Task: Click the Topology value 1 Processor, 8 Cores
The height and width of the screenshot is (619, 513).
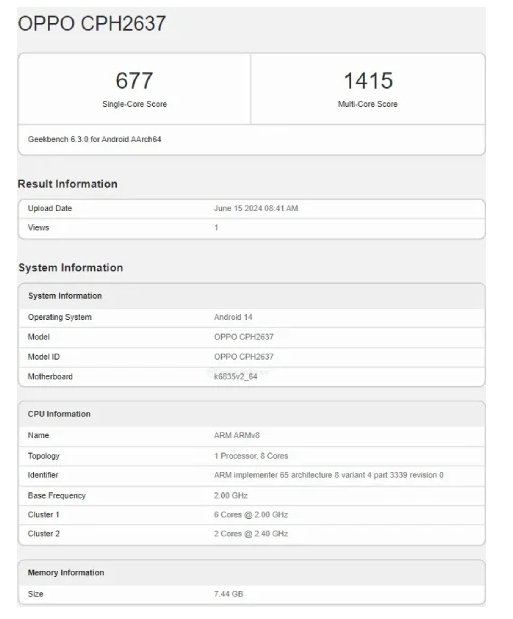Action: 251,456
